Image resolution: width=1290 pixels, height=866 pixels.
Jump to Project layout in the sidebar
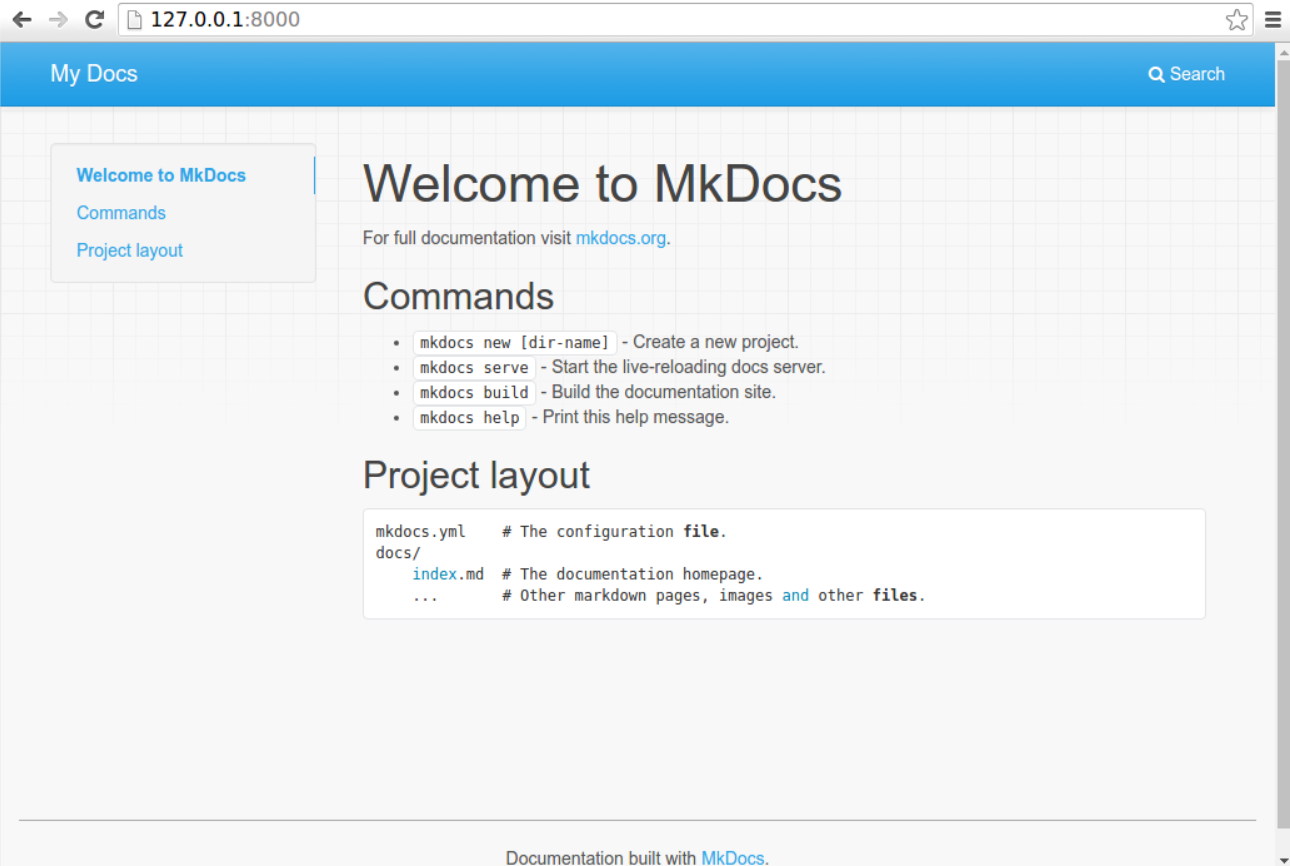[130, 251]
